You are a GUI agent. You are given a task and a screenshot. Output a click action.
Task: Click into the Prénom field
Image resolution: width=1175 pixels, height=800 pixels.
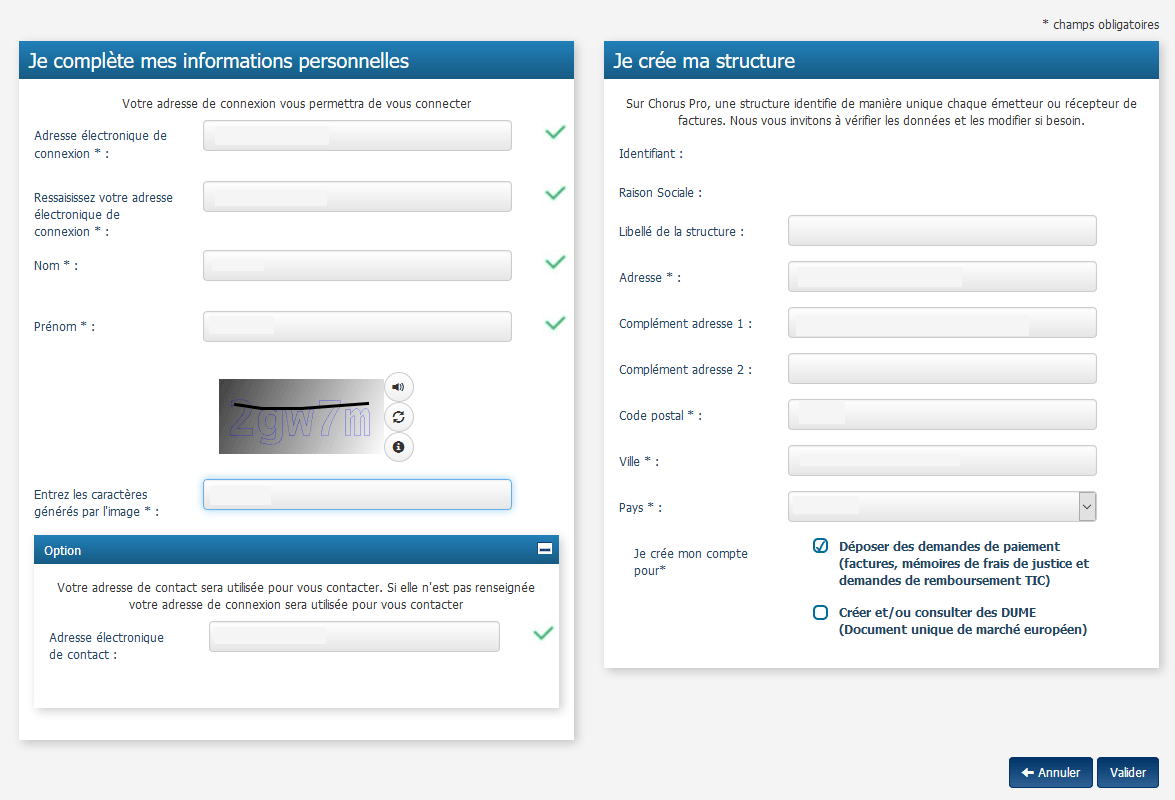coord(357,327)
